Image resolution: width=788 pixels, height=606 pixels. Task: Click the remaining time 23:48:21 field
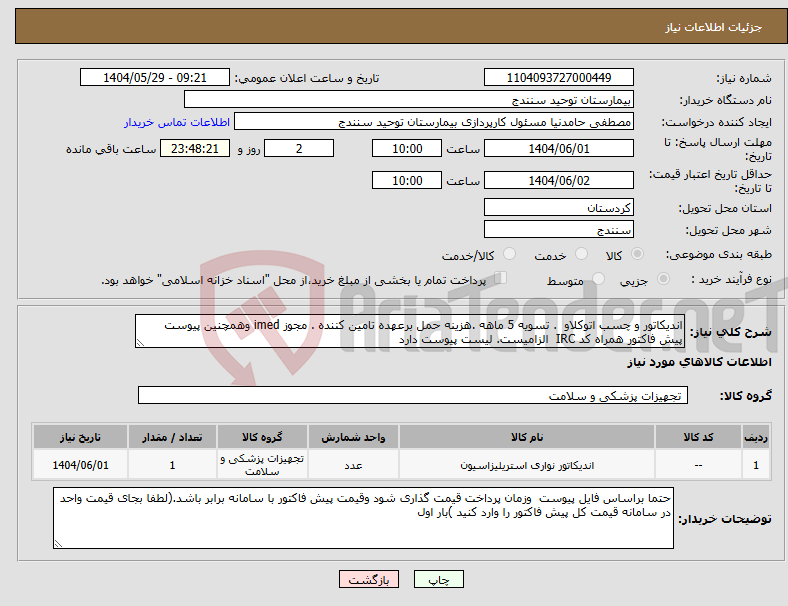pos(195,148)
